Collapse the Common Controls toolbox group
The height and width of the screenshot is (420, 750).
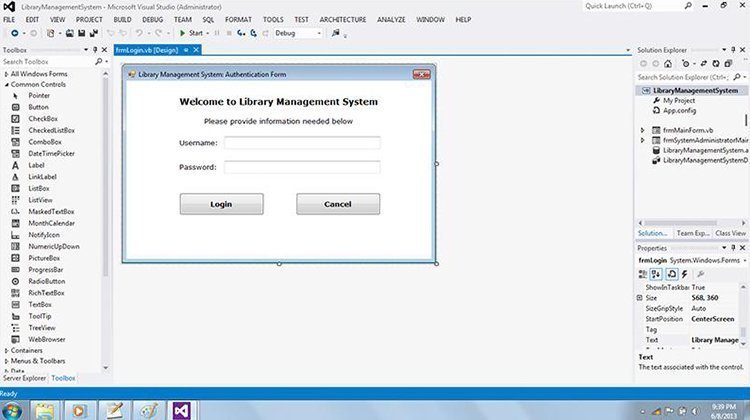click(7, 84)
